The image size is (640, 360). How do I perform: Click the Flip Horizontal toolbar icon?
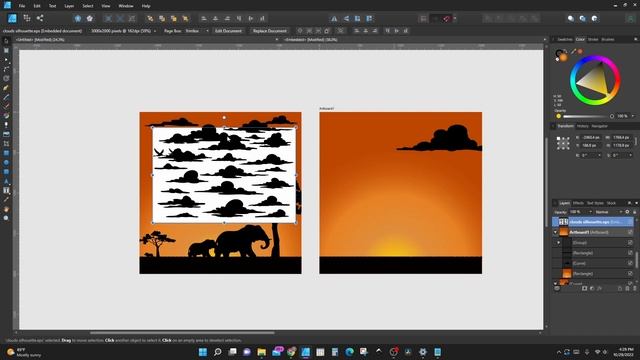[334, 18]
